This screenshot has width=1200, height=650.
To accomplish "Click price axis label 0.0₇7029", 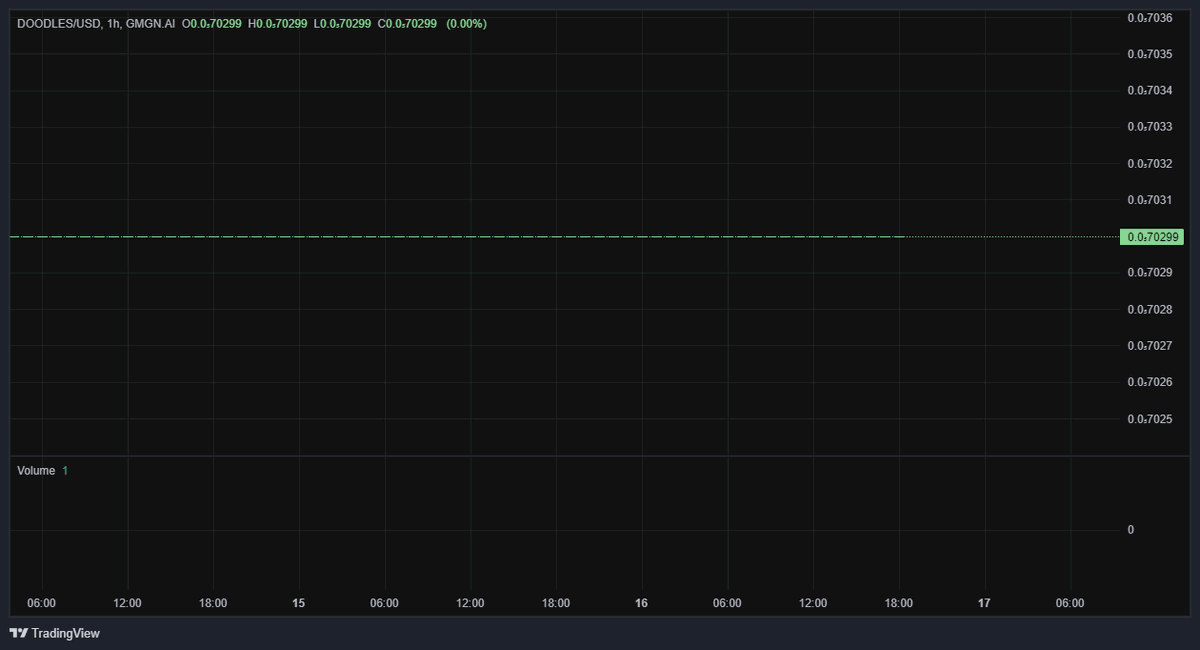I will pos(1150,273).
